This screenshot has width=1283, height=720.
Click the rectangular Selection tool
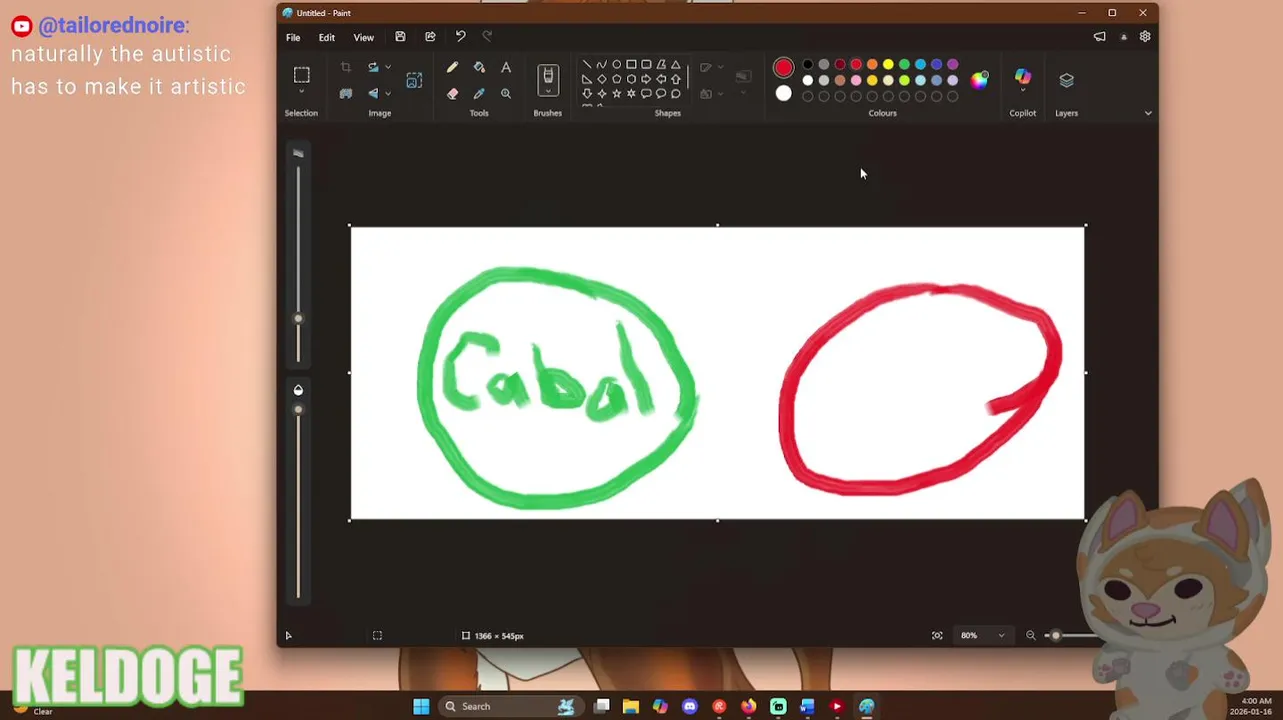coord(301,75)
